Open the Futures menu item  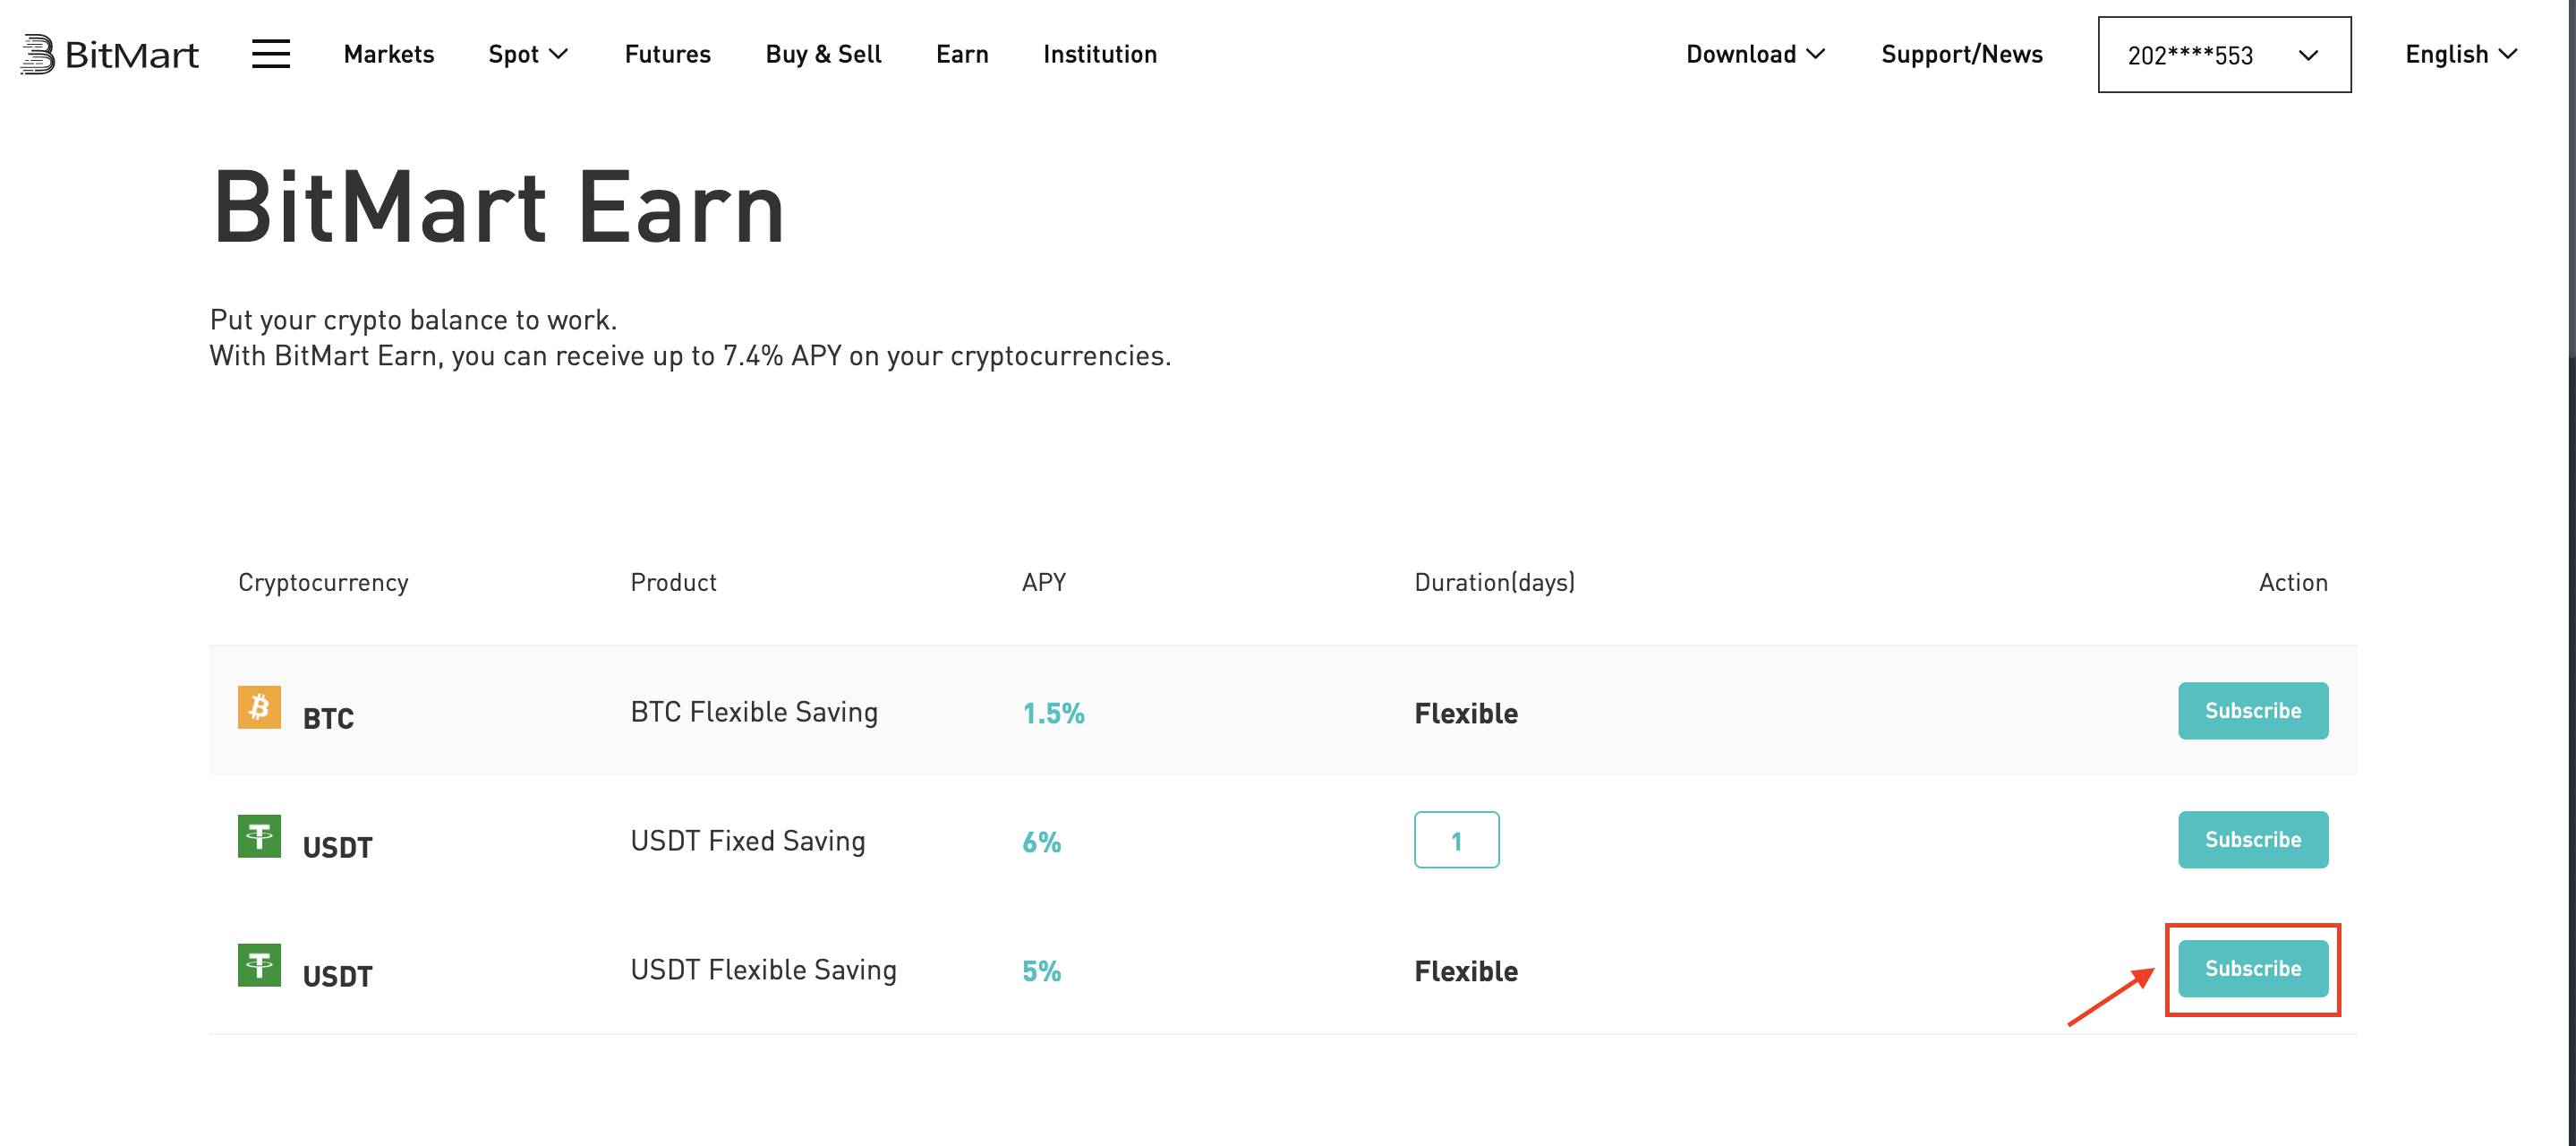[668, 54]
